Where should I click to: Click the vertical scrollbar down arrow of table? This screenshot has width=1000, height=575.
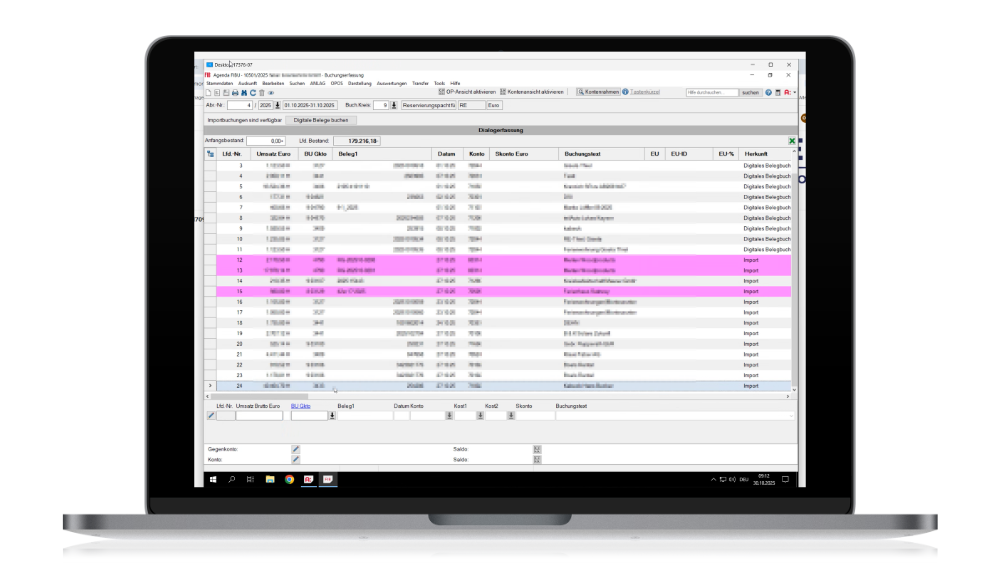794,389
